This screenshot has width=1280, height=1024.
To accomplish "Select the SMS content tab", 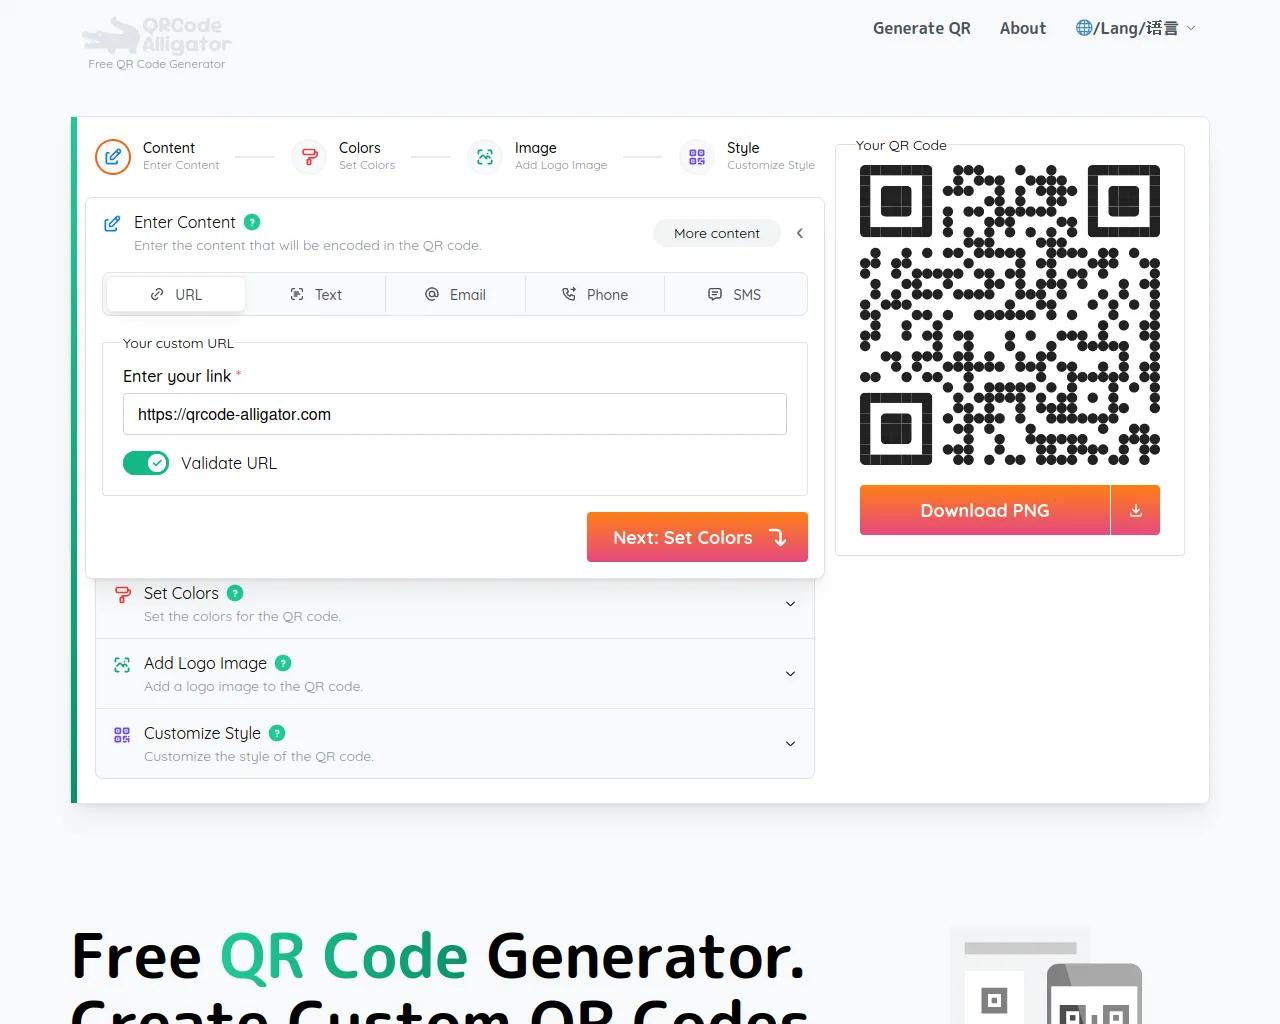I will 735,294.
